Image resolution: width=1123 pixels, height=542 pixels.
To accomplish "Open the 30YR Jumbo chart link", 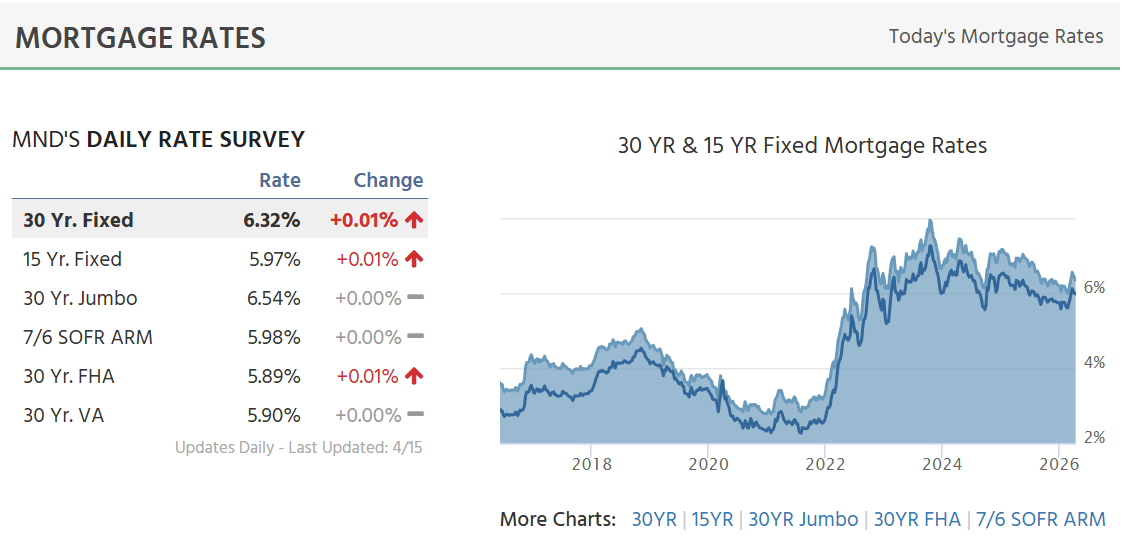I will point(803,519).
